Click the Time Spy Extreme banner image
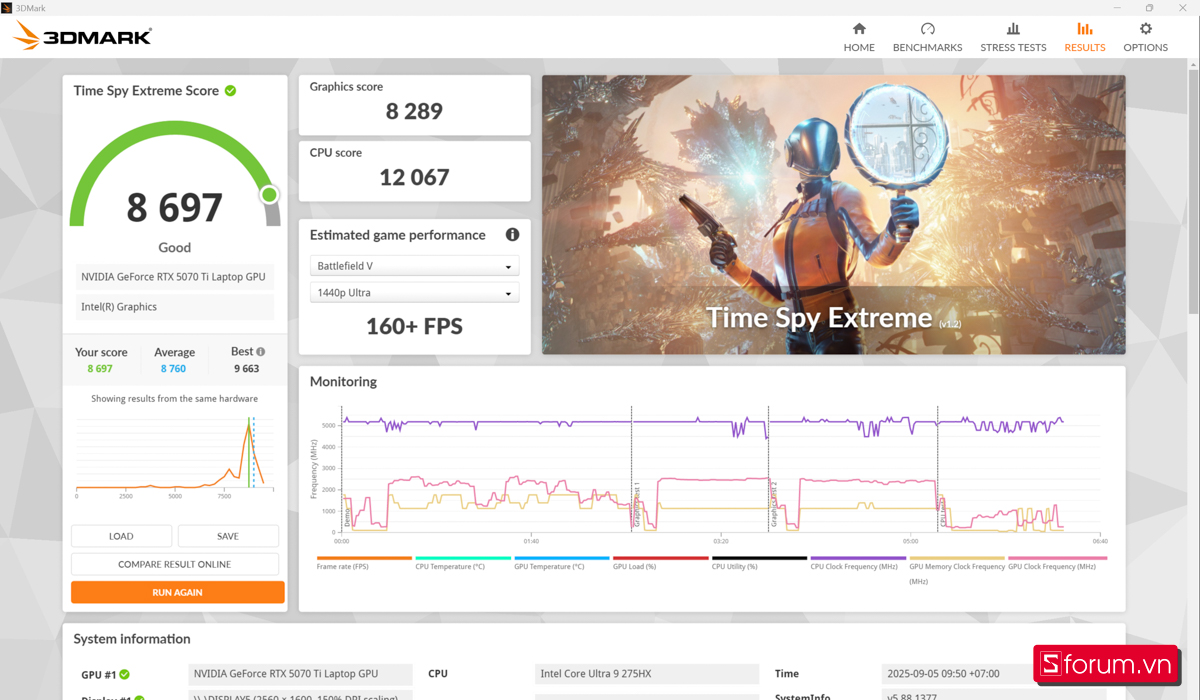1200x700 pixels. (x=833, y=214)
